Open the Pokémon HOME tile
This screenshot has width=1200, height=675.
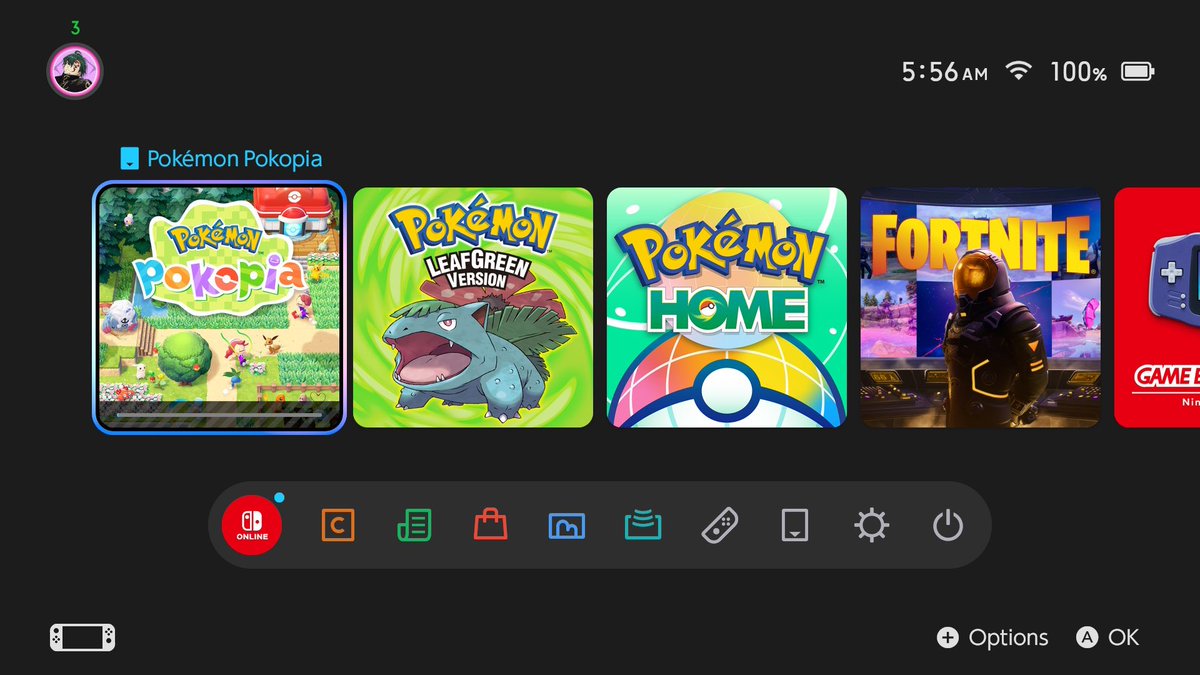(x=727, y=308)
